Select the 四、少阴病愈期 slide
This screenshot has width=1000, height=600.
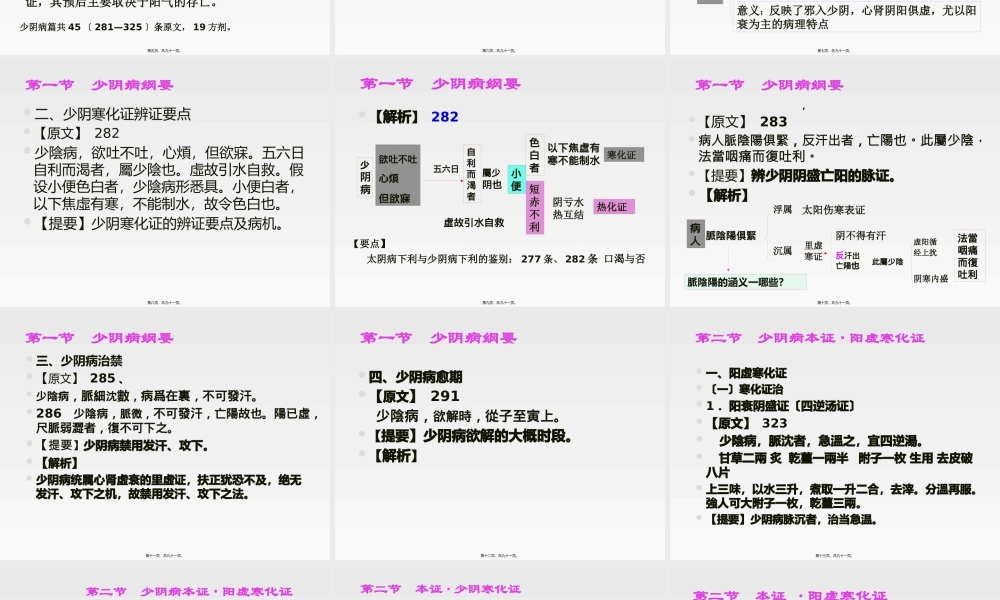499,434
